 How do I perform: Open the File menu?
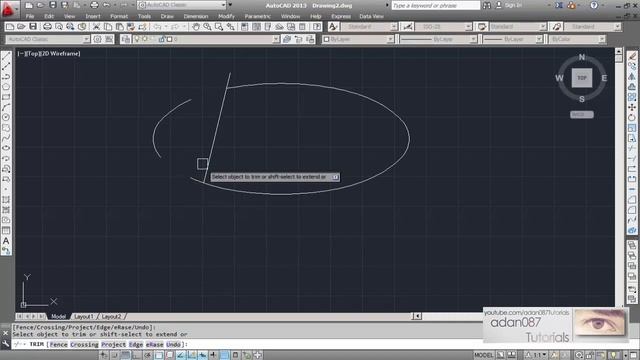tap(30, 16)
